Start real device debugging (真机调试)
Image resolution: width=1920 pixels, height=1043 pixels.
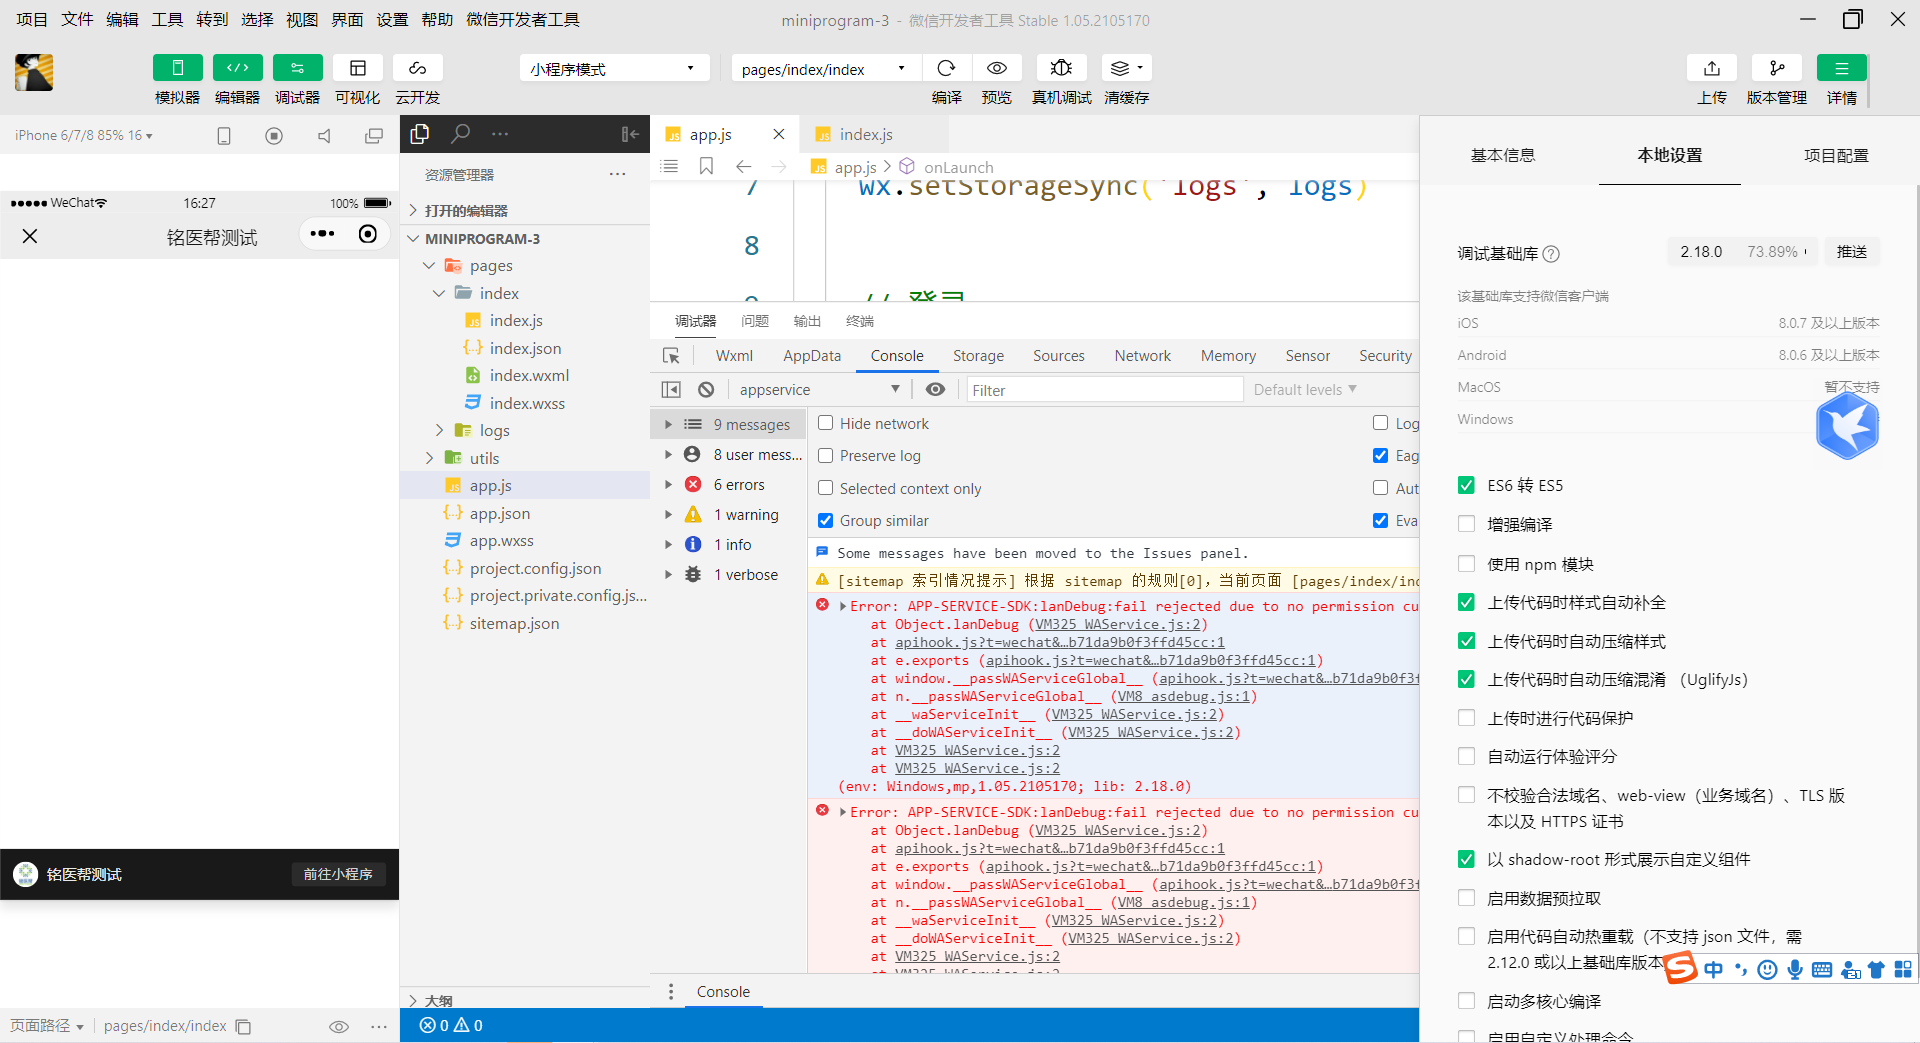pos(1061,68)
